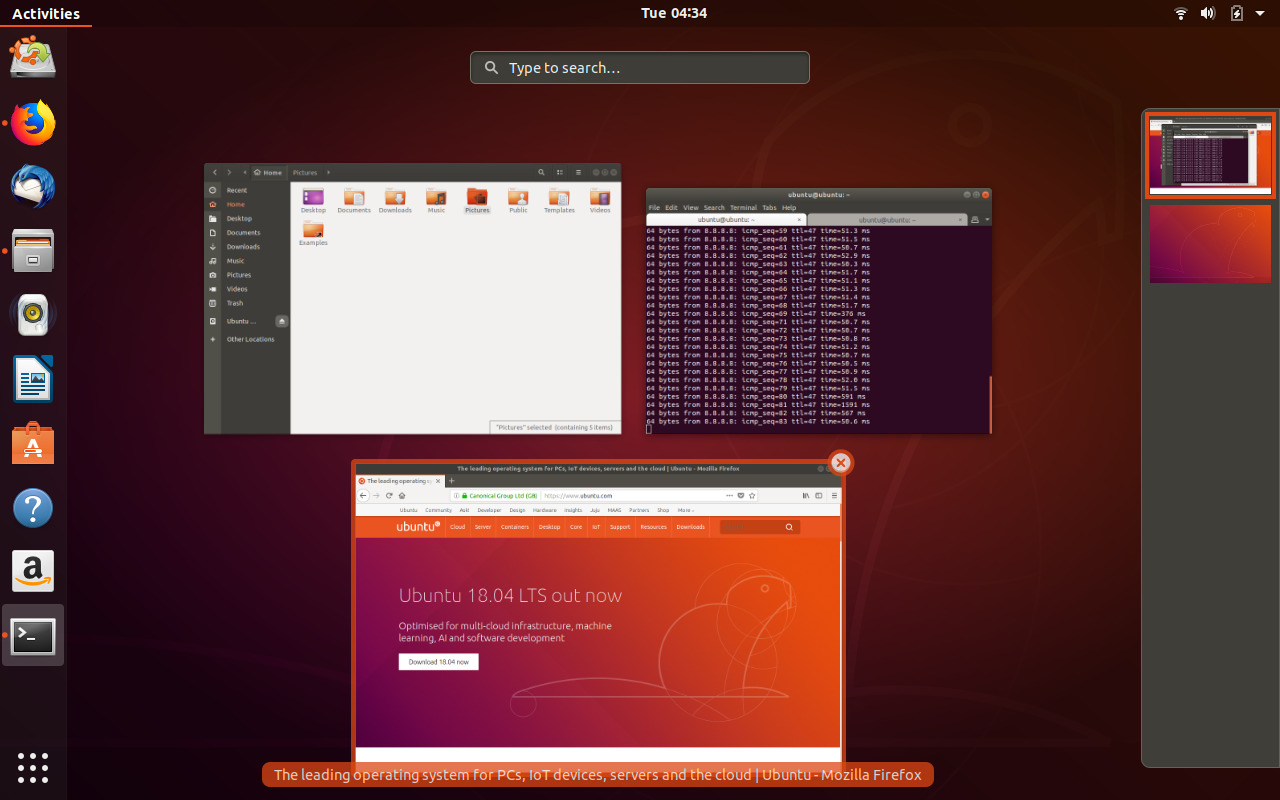Click the Firefox home button
This screenshot has width=1280, height=800.
[402, 496]
